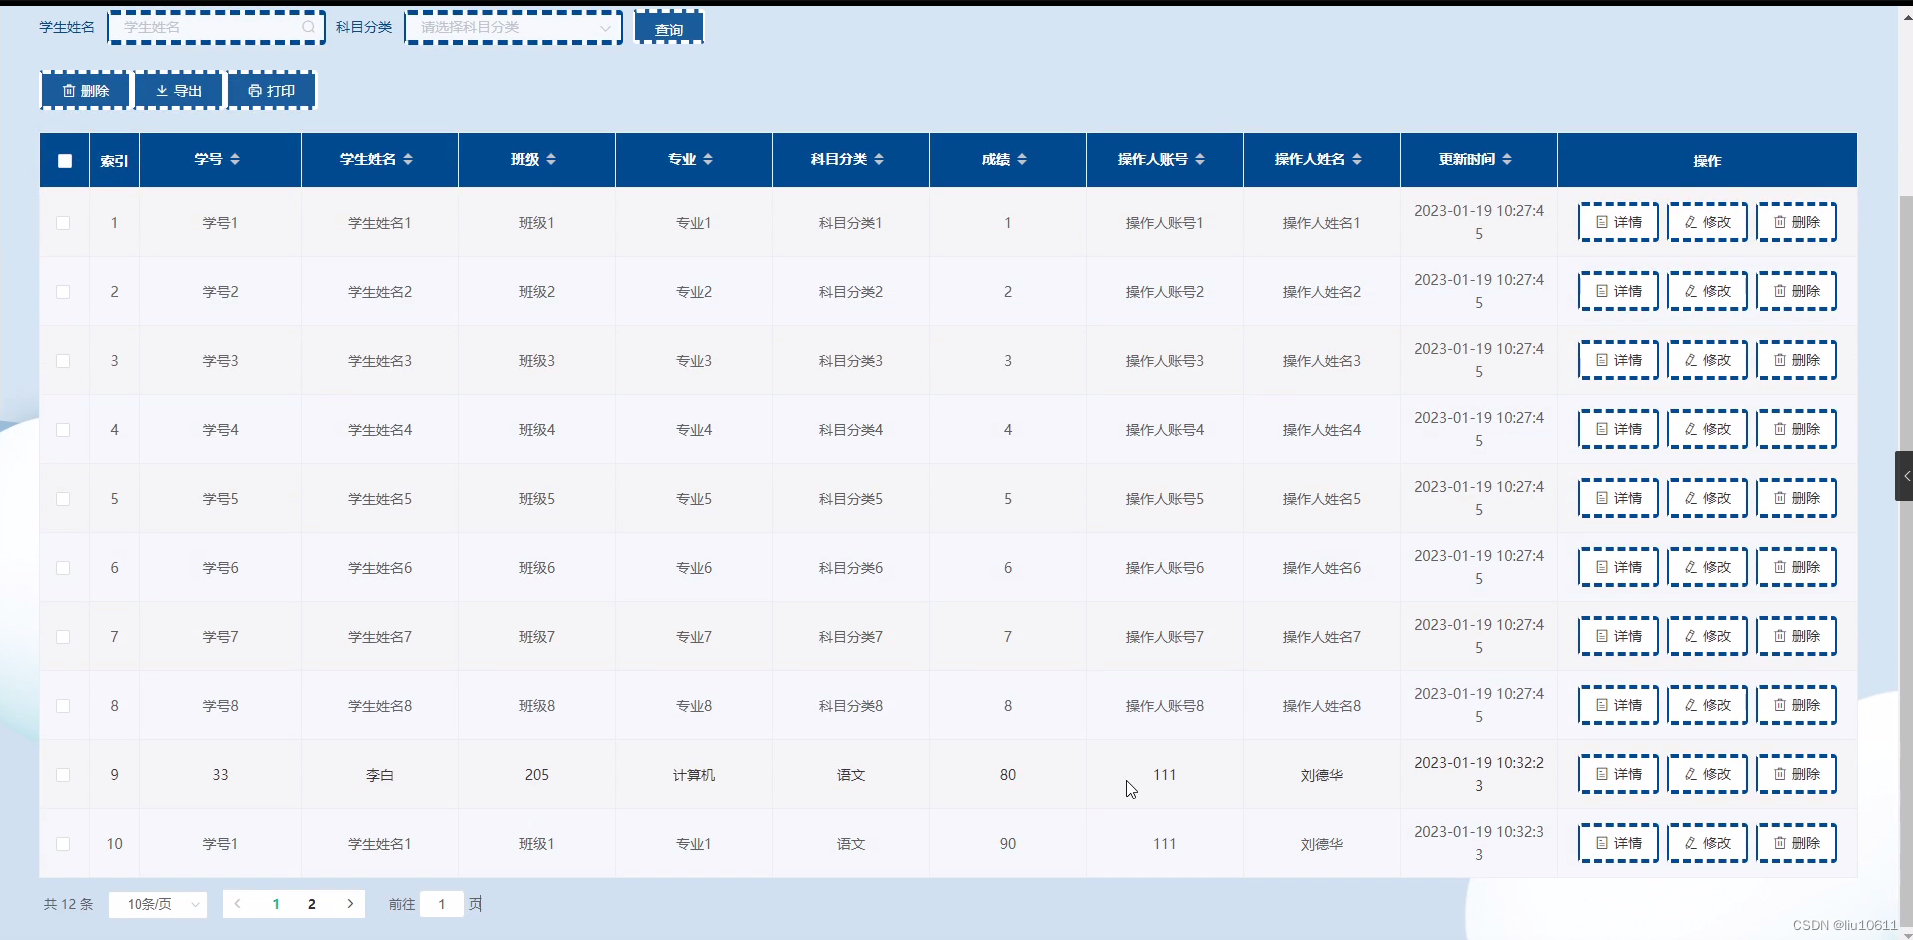
Task: Sort by 更新时间 column arrows
Action: 1507,159
